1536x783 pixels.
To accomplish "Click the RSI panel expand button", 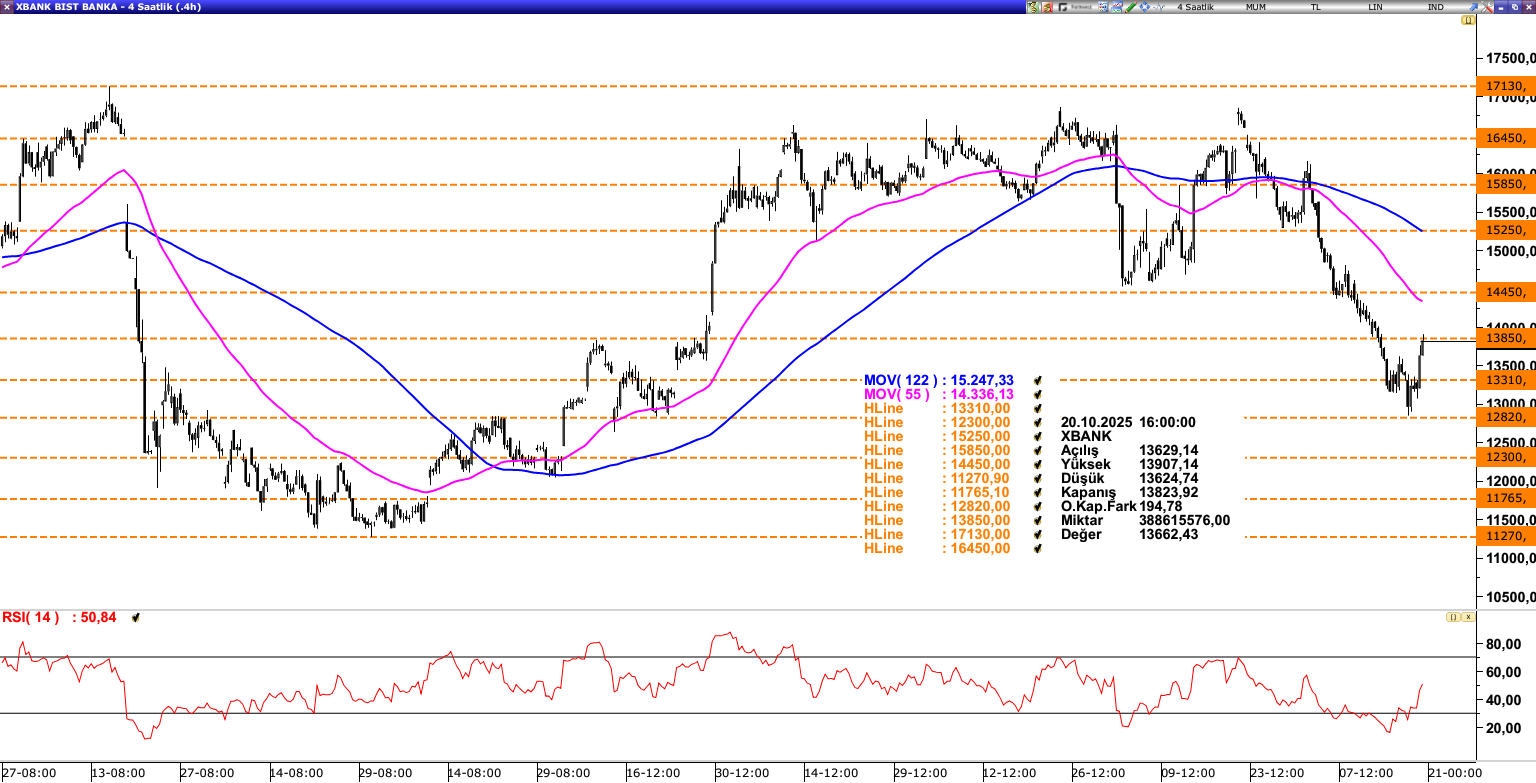I will [1452, 617].
